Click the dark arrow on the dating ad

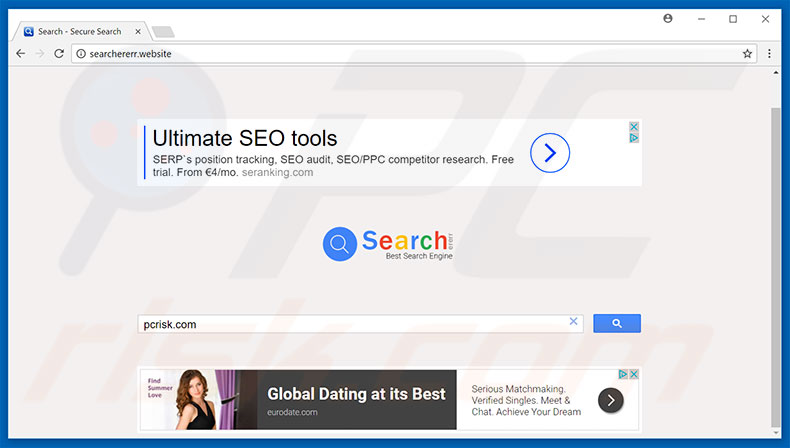(611, 401)
